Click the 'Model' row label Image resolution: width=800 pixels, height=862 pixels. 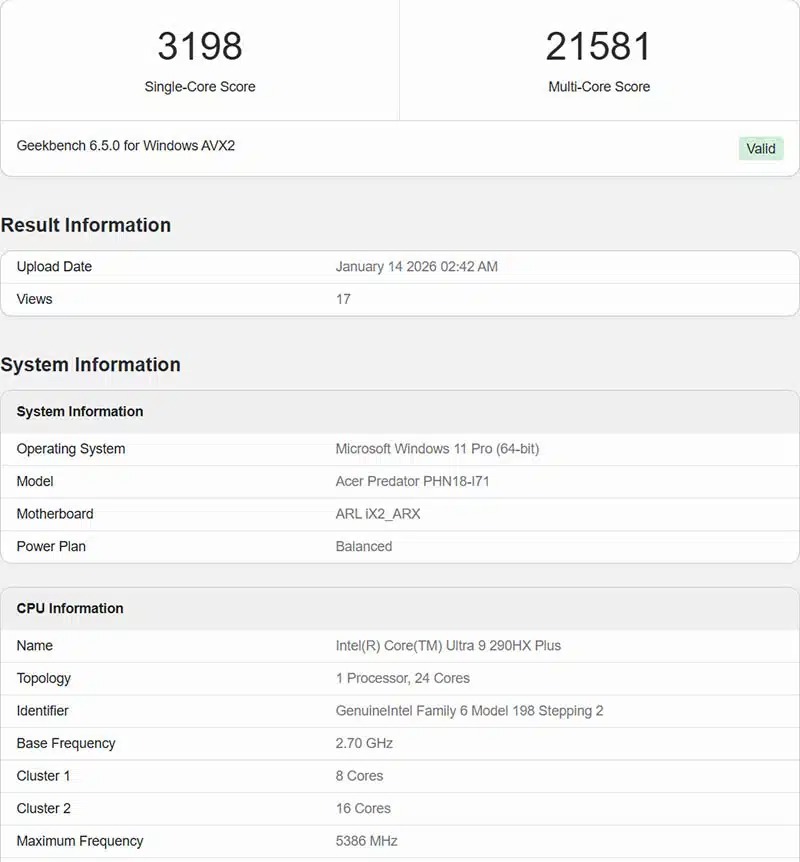35,481
